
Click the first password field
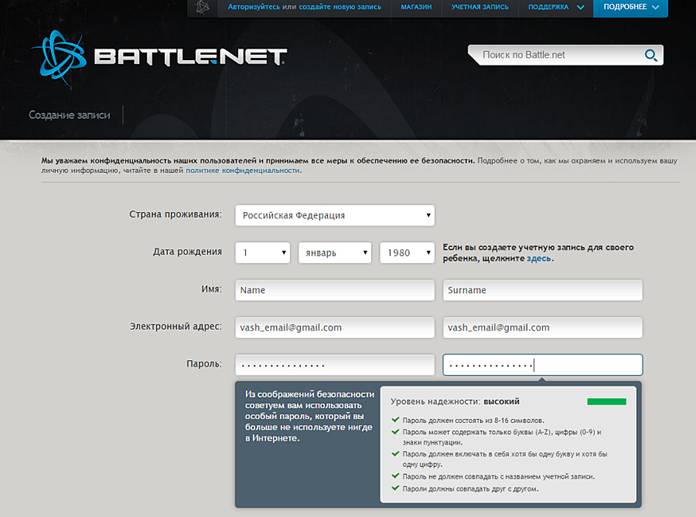coord(335,365)
